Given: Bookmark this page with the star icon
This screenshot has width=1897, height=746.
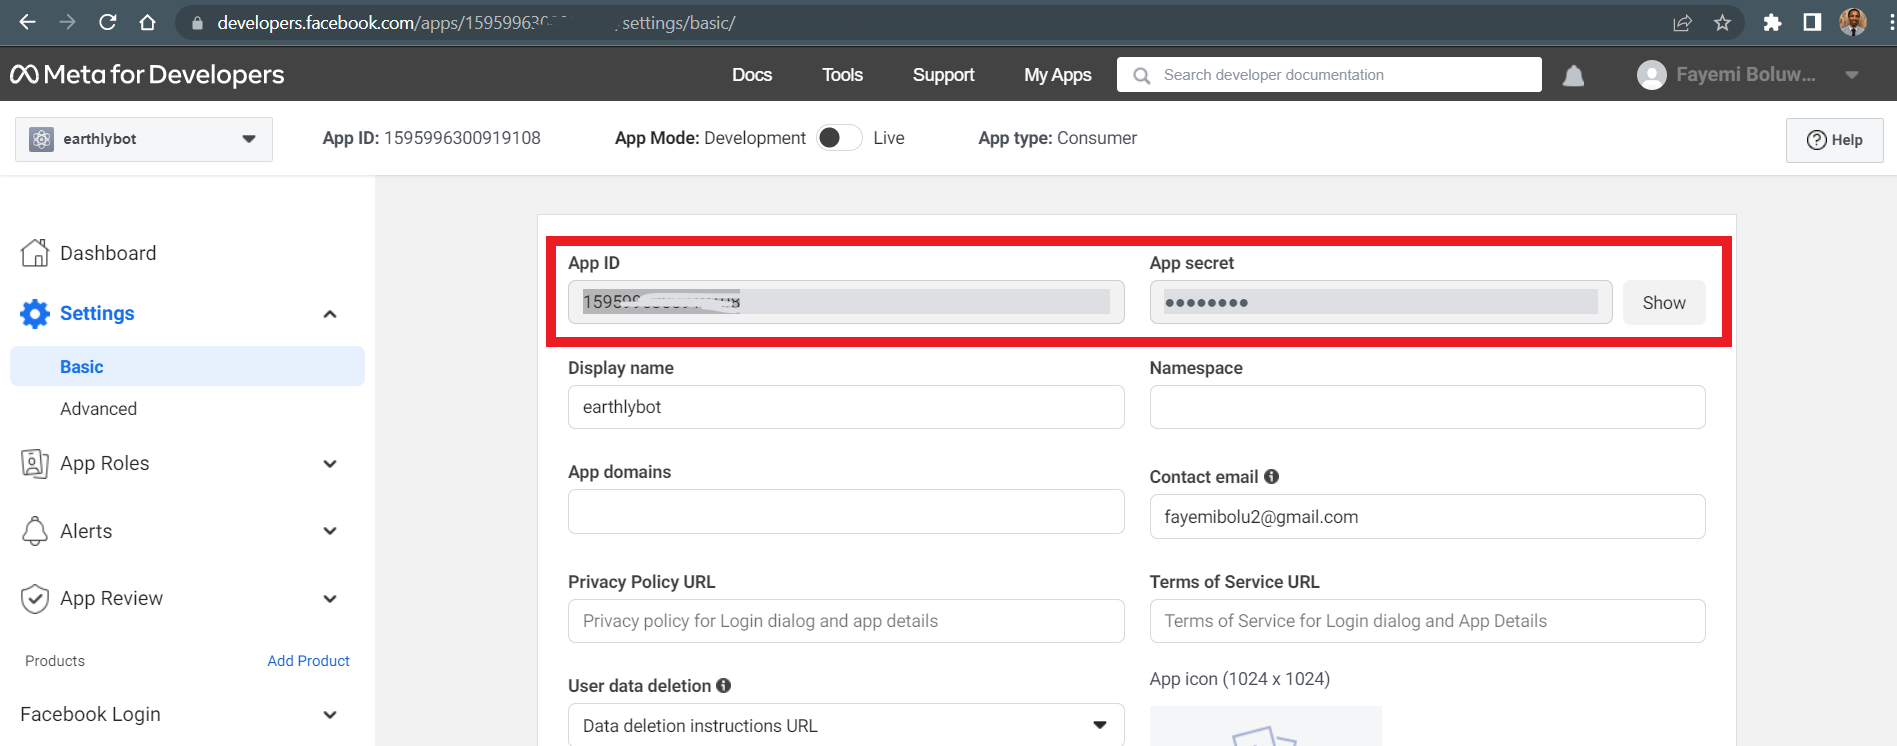Looking at the screenshot, I should (1722, 22).
